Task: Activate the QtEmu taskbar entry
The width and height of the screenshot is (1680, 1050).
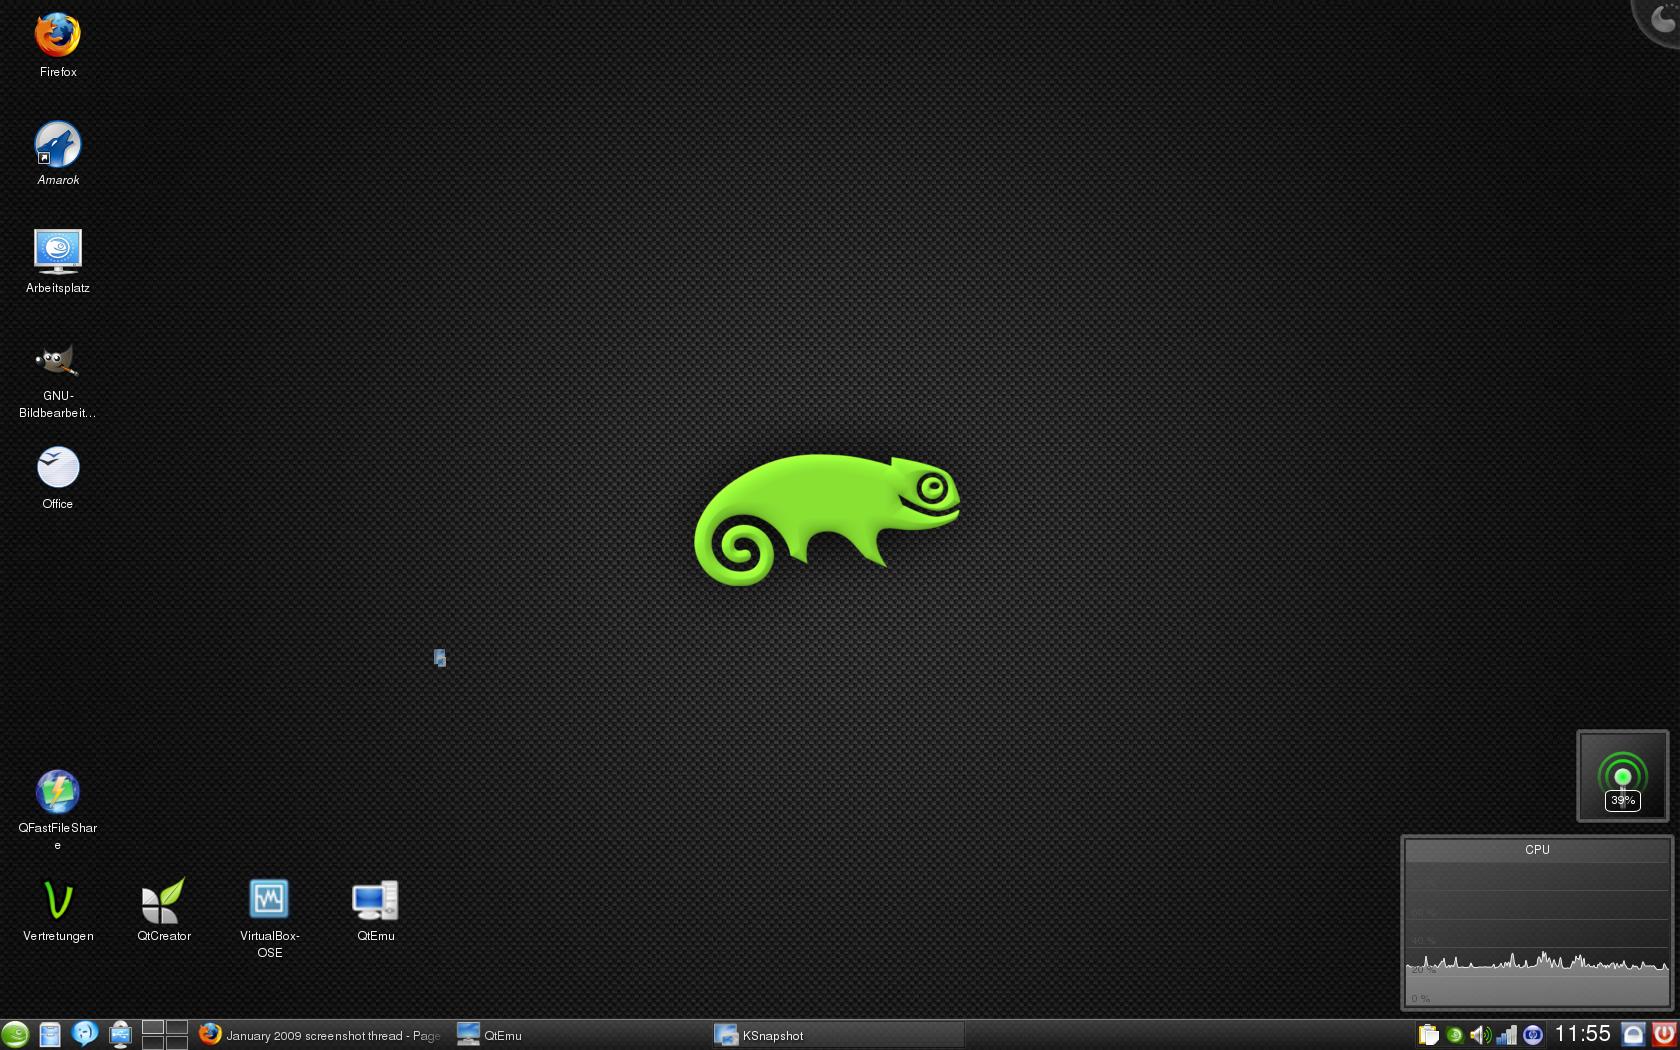Action: tap(580, 1035)
